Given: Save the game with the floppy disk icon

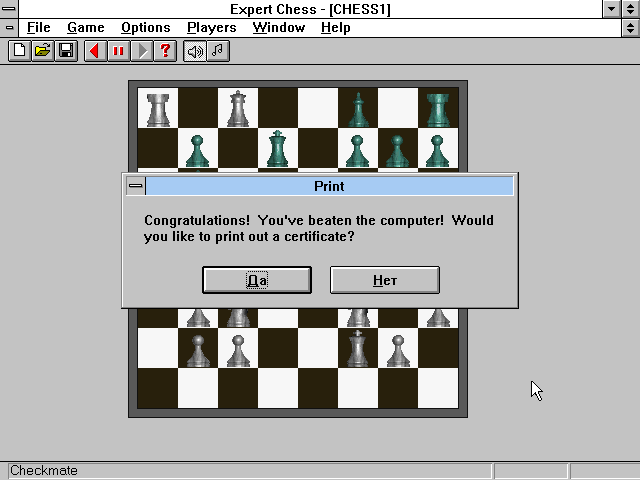Looking at the screenshot, I should coord(66,51).
